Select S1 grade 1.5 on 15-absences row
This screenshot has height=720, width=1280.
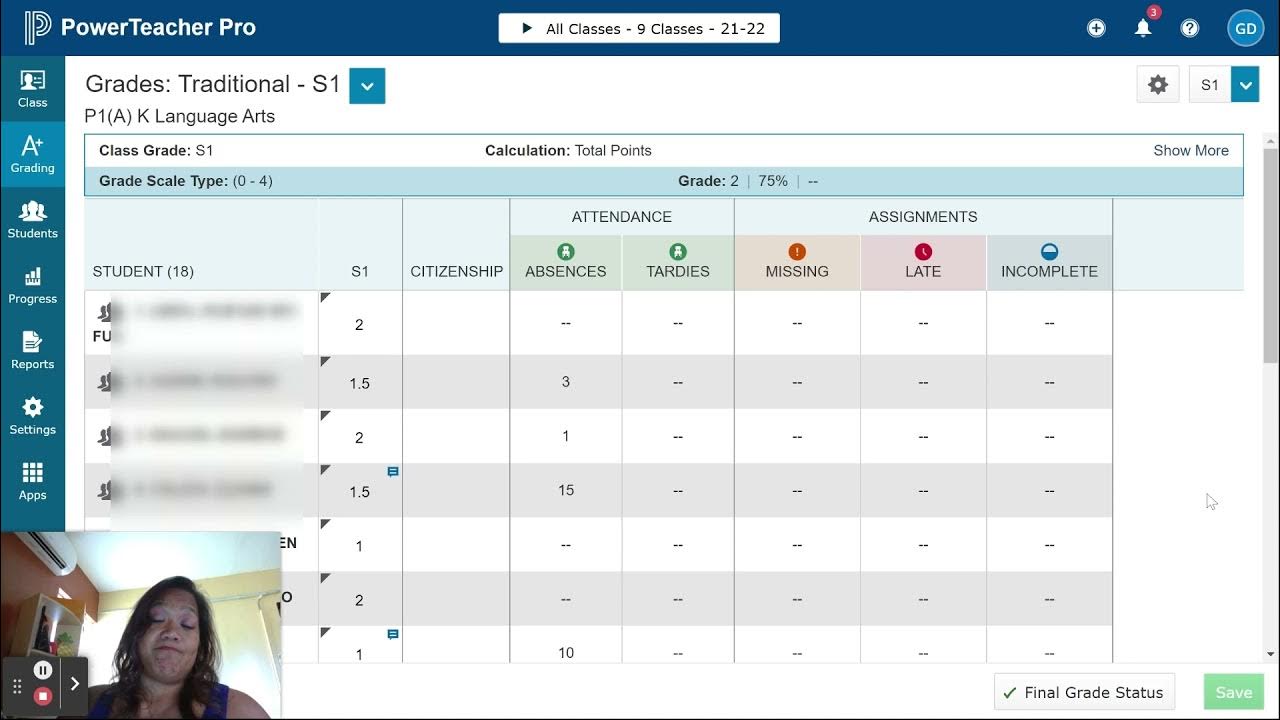point(360,491)
